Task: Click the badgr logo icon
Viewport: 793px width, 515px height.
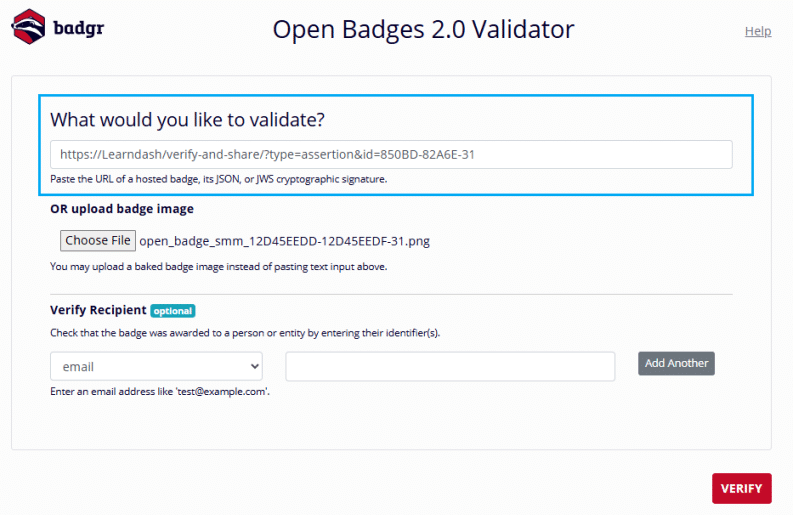Action: click(28, 26)
